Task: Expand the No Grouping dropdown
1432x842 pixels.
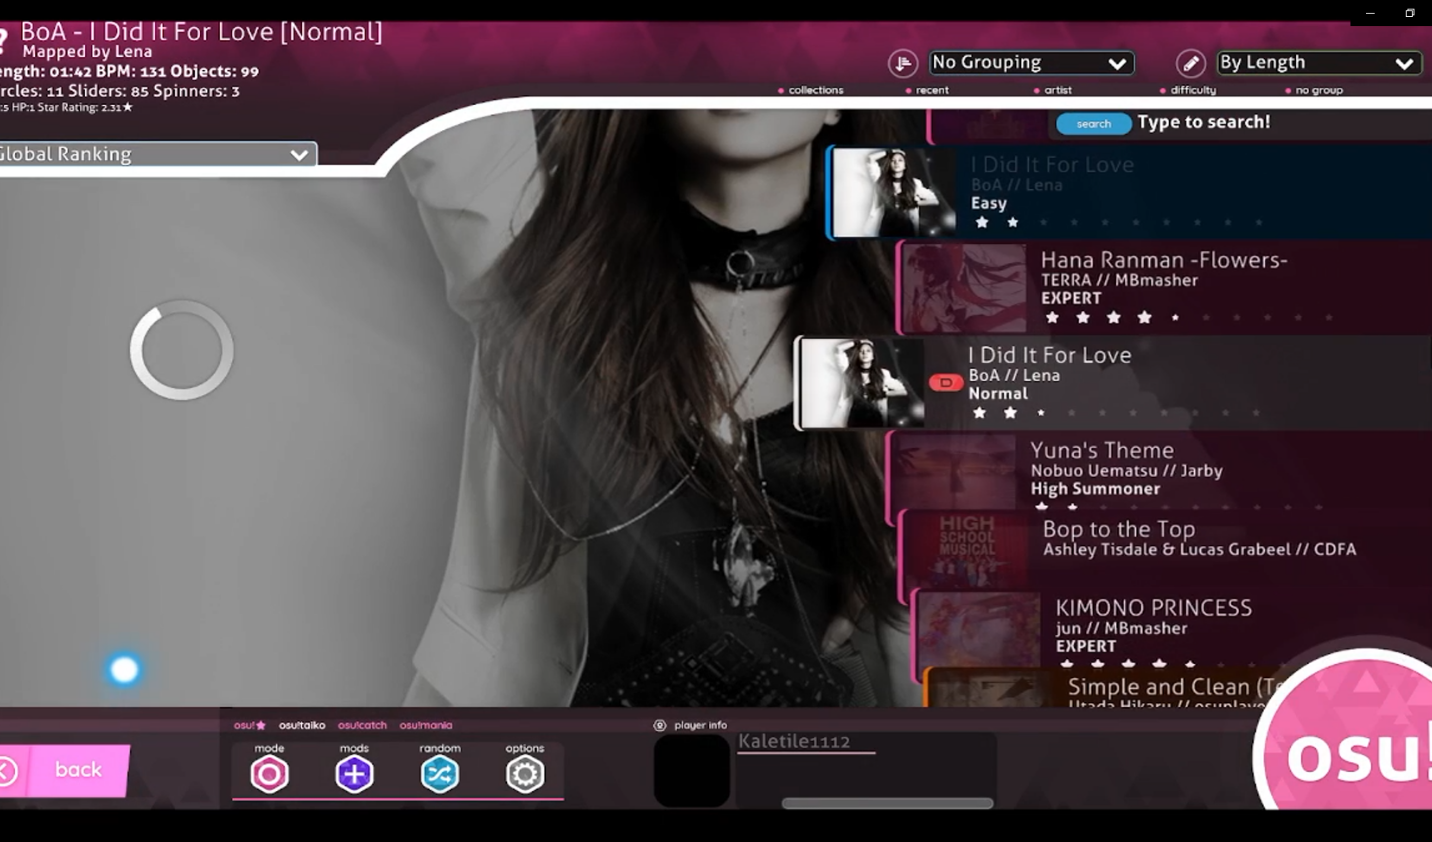Action: click(x=1031, y=63)
